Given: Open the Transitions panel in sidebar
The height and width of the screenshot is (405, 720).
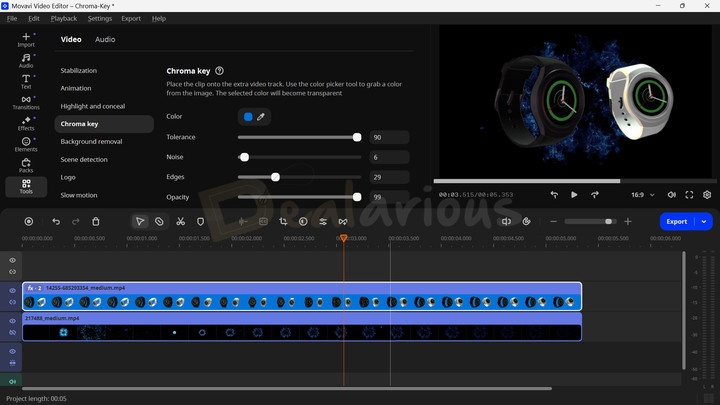Looking at the screenshot, I should coord(26,100).
